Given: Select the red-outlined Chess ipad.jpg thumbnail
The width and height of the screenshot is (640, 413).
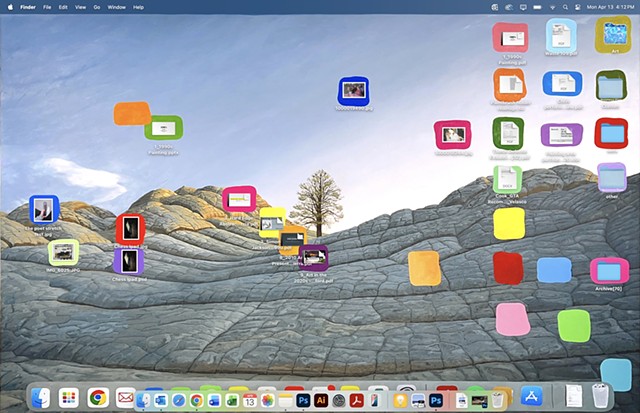Looking at the screenshot, I should (130, 229).
